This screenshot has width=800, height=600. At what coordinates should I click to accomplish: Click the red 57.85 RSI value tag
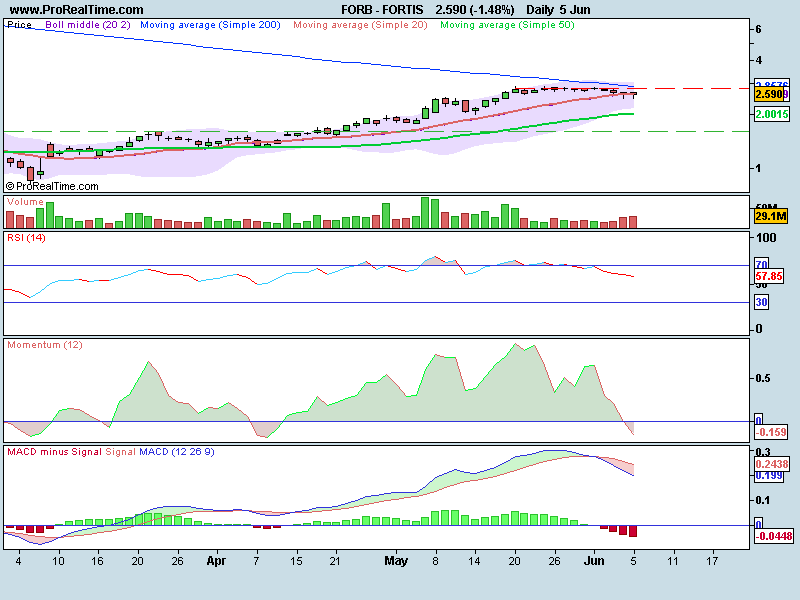point(769,277)
